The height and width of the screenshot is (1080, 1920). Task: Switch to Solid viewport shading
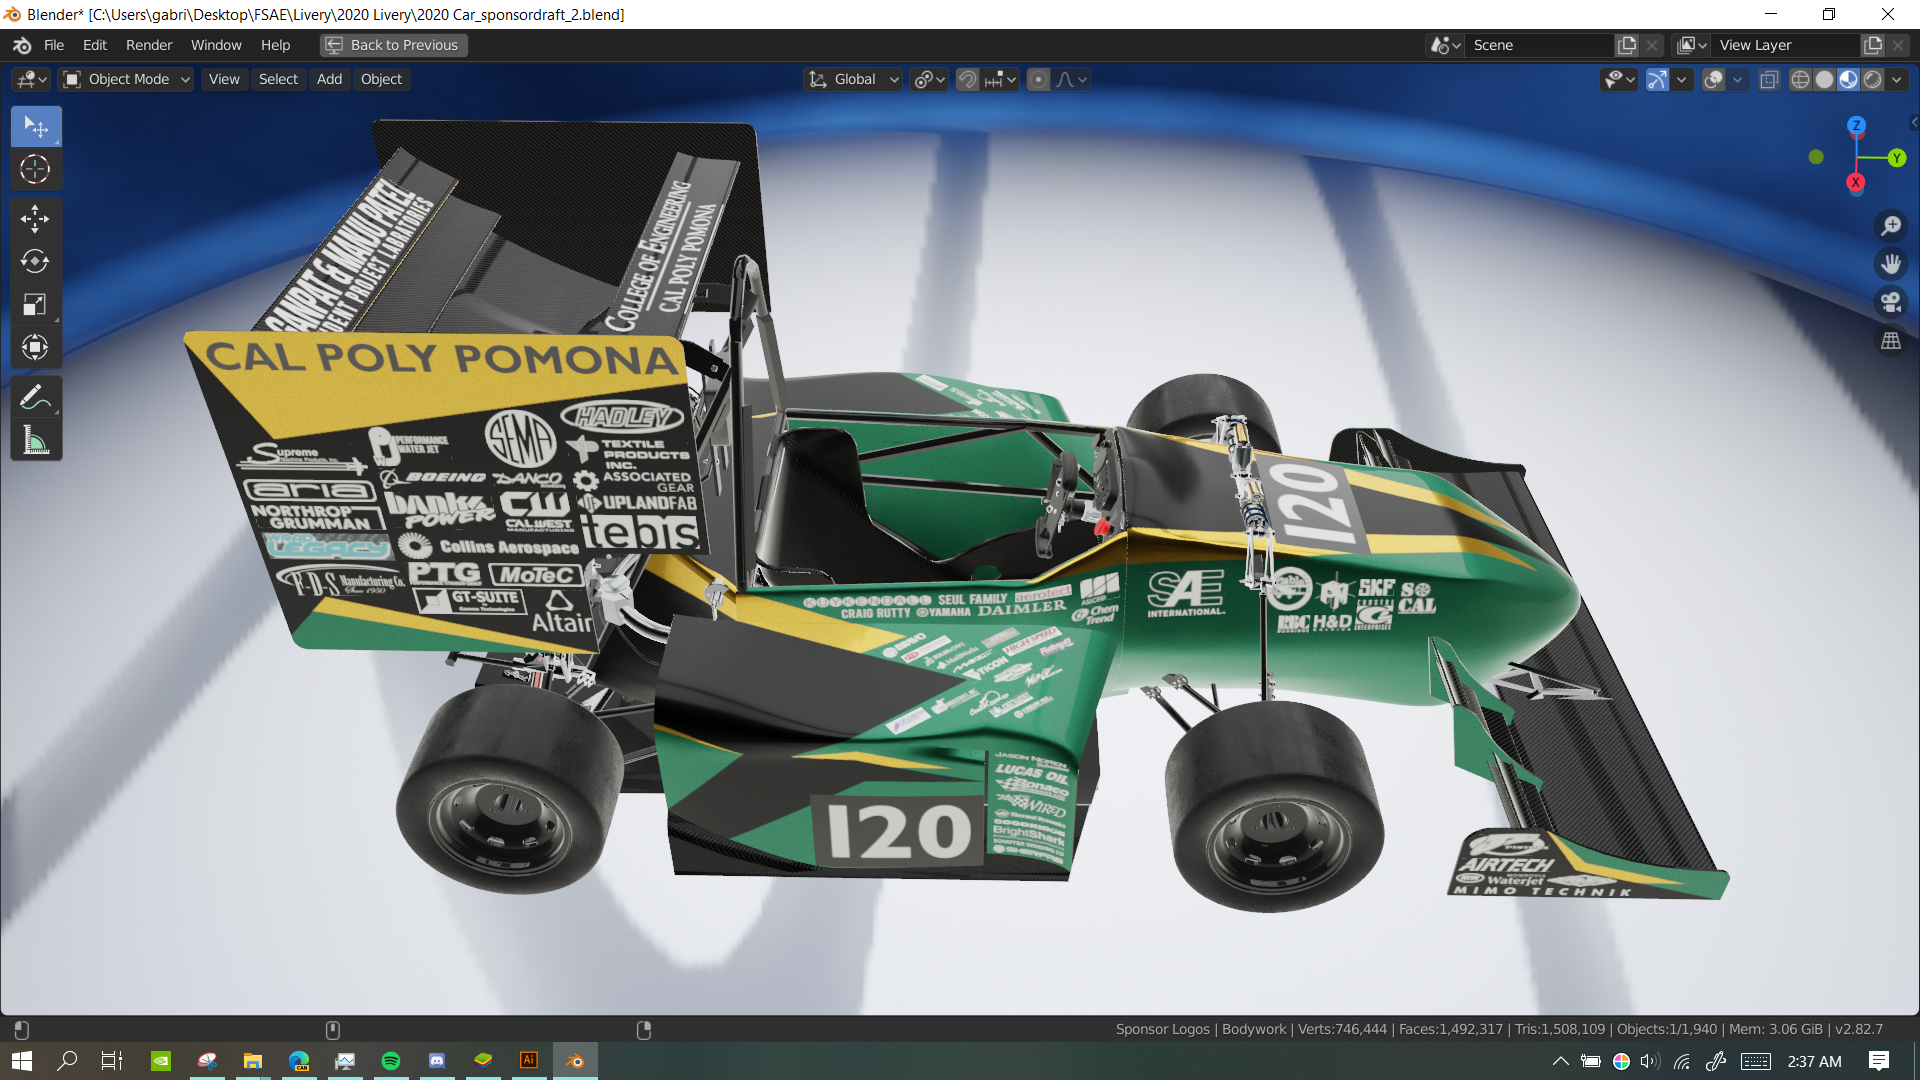click(1824, 79)
